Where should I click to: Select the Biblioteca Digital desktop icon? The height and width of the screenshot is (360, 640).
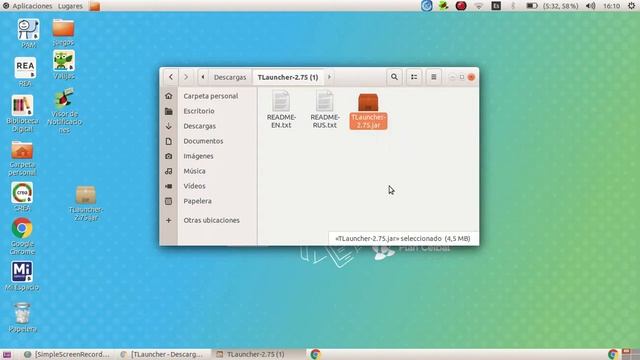click(22, 113)
